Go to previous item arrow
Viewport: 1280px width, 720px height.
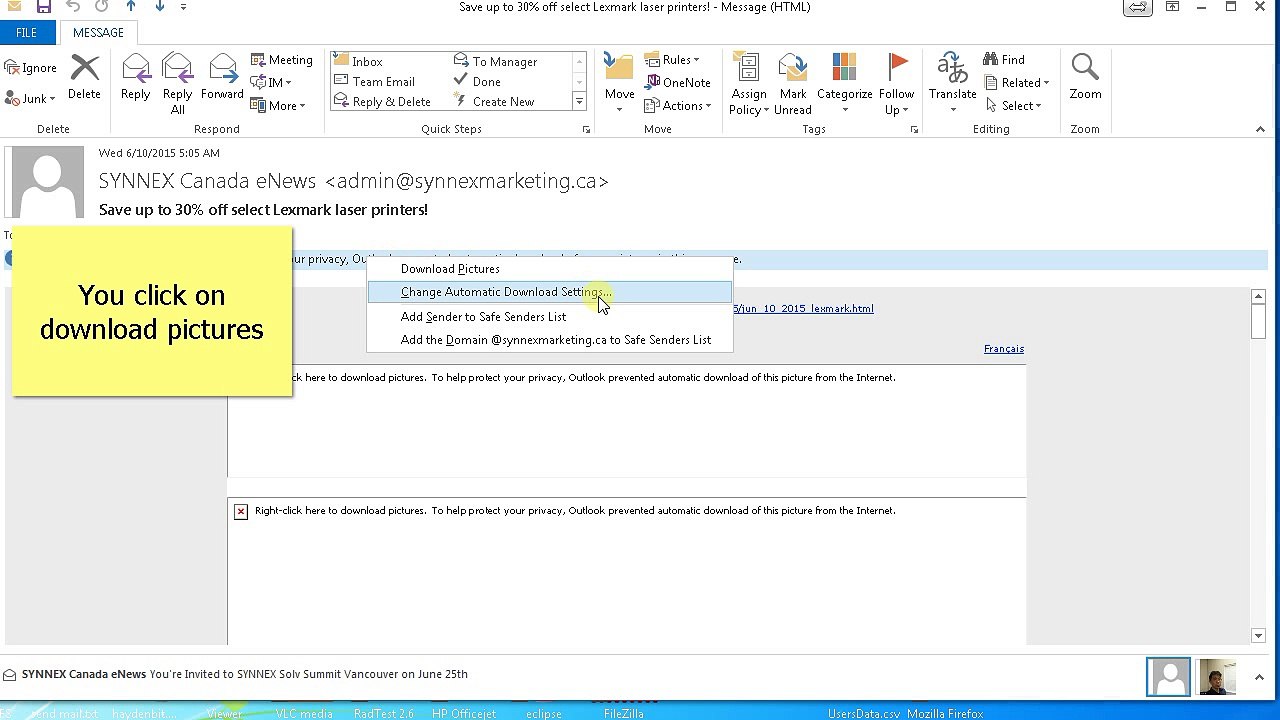pyautogui.click(x=131, y=7)
